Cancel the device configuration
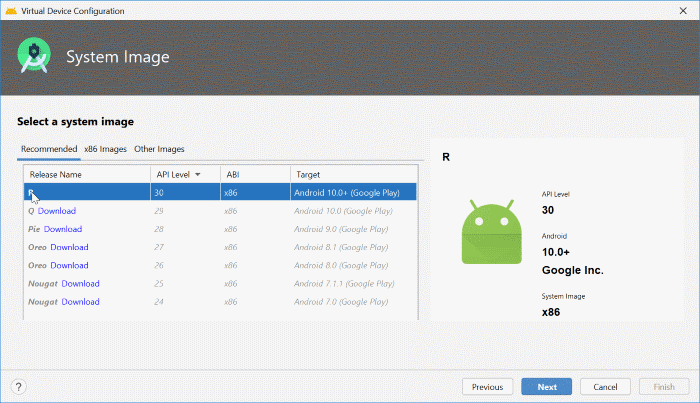This screenshot has width=700, height=403. [x=605, y=387]
